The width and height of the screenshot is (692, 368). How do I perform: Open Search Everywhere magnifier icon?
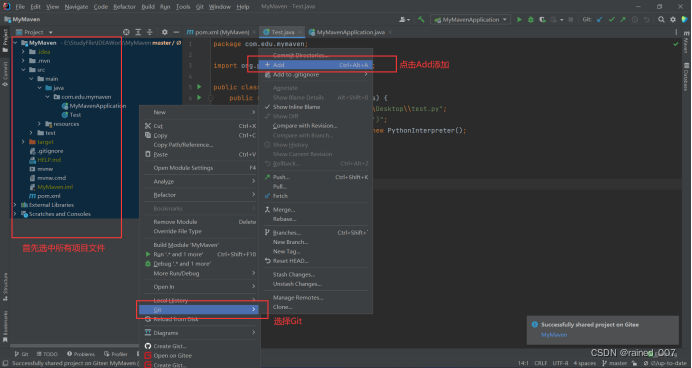(661, 19)
